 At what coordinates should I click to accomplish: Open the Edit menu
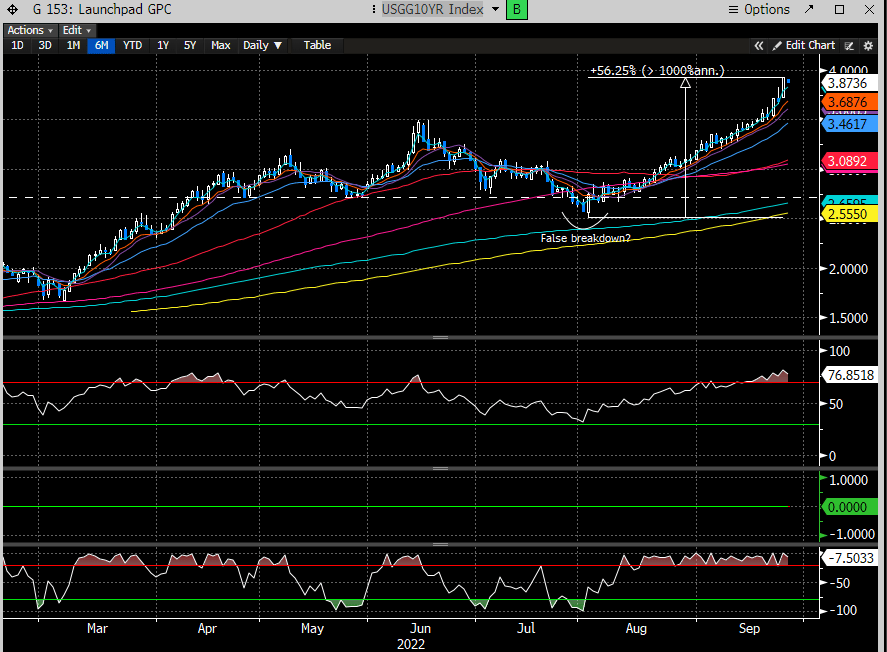[x=73, y=31]
